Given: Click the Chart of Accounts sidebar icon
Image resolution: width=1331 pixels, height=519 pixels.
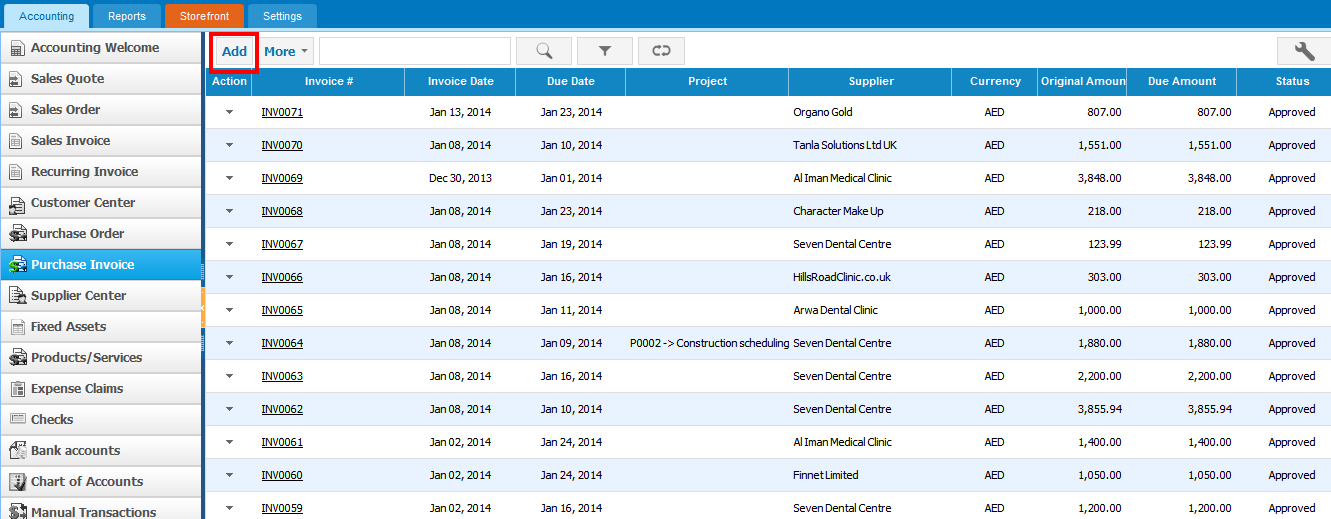Looking at the screenshot, I should click(x=16, y=482).
